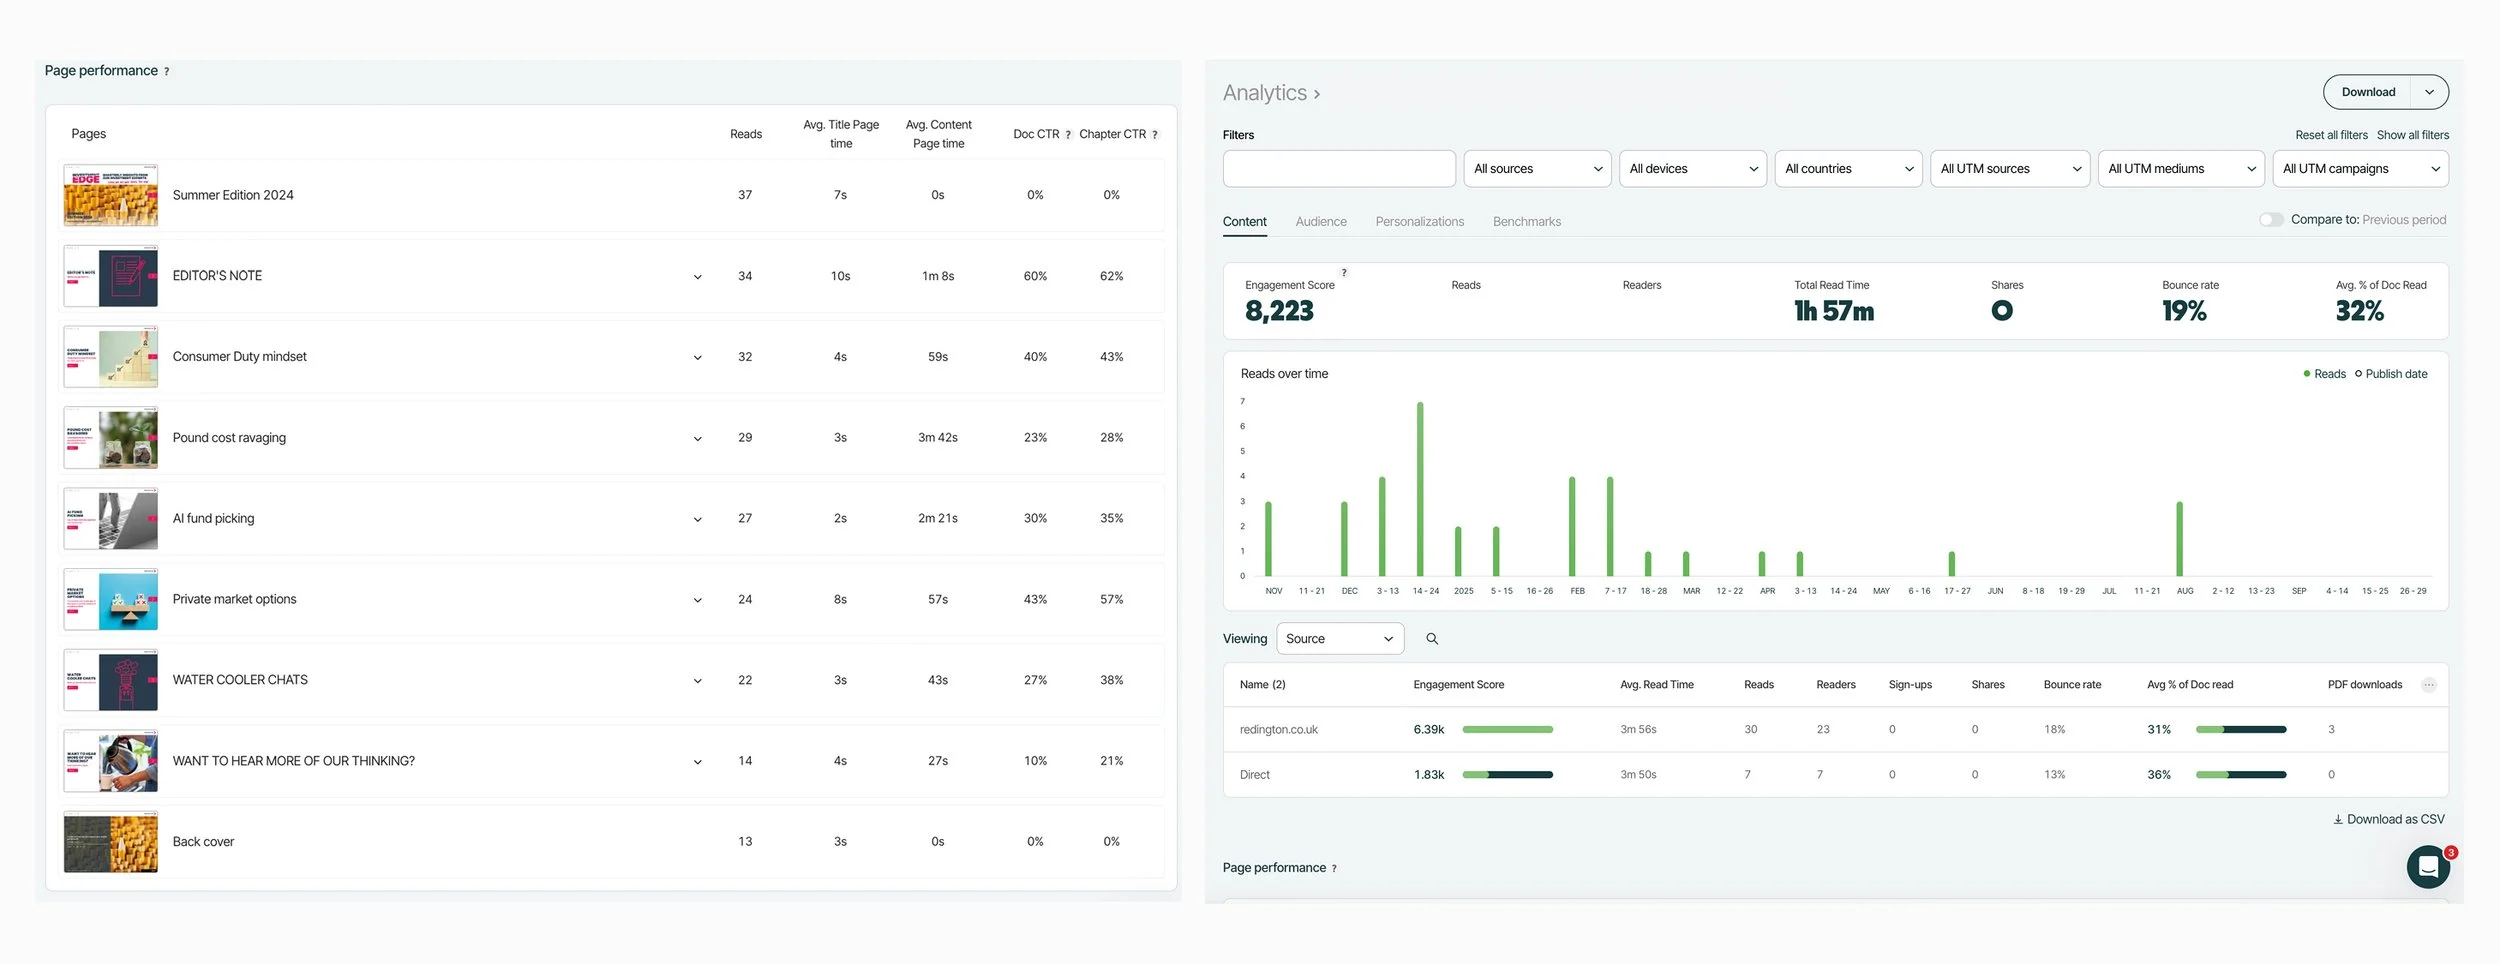Viewport: 2500px width, 964px height.
Task: Click Direct row Avg % of Doc read bar
Action: point(2240,775)
